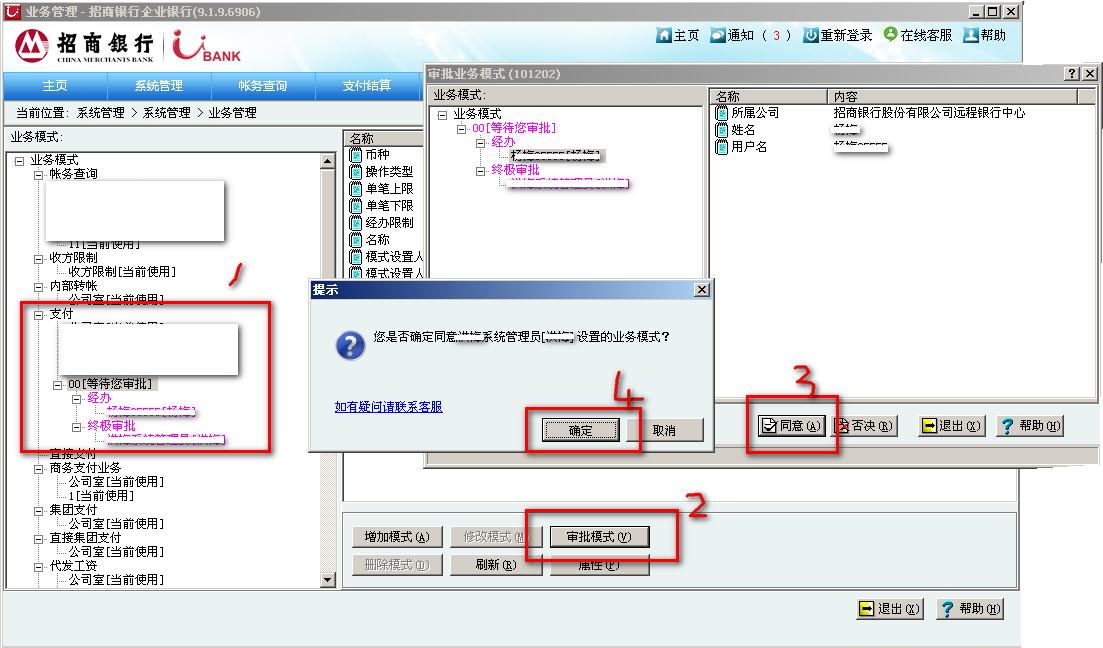This screenshot has height=648, width=1103.
Task: Select the 所属公司 row icon in dialog
Action: [x=722, y=113]
